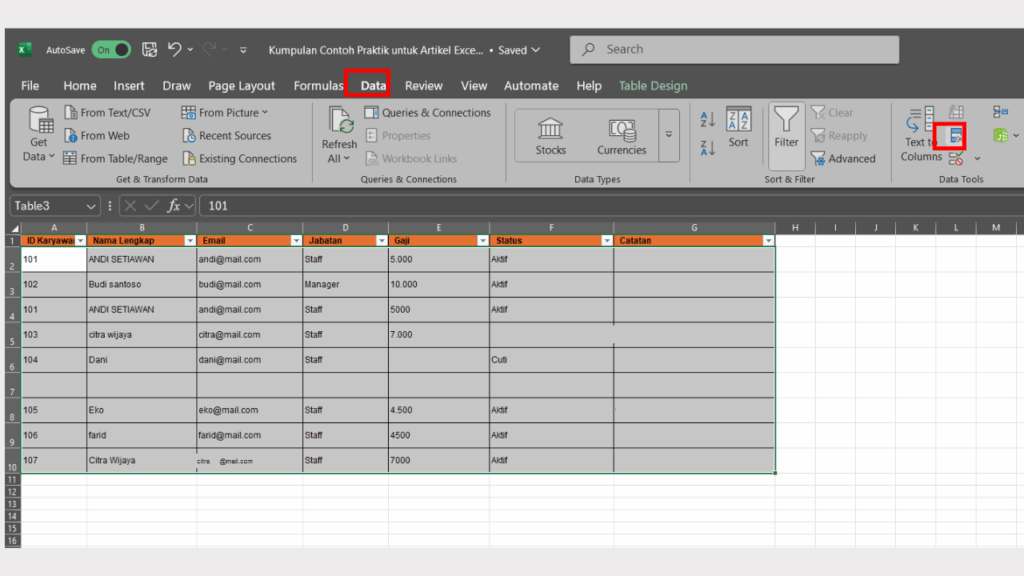
Task: Click From Web to import data
Action: tap(103, 135)
